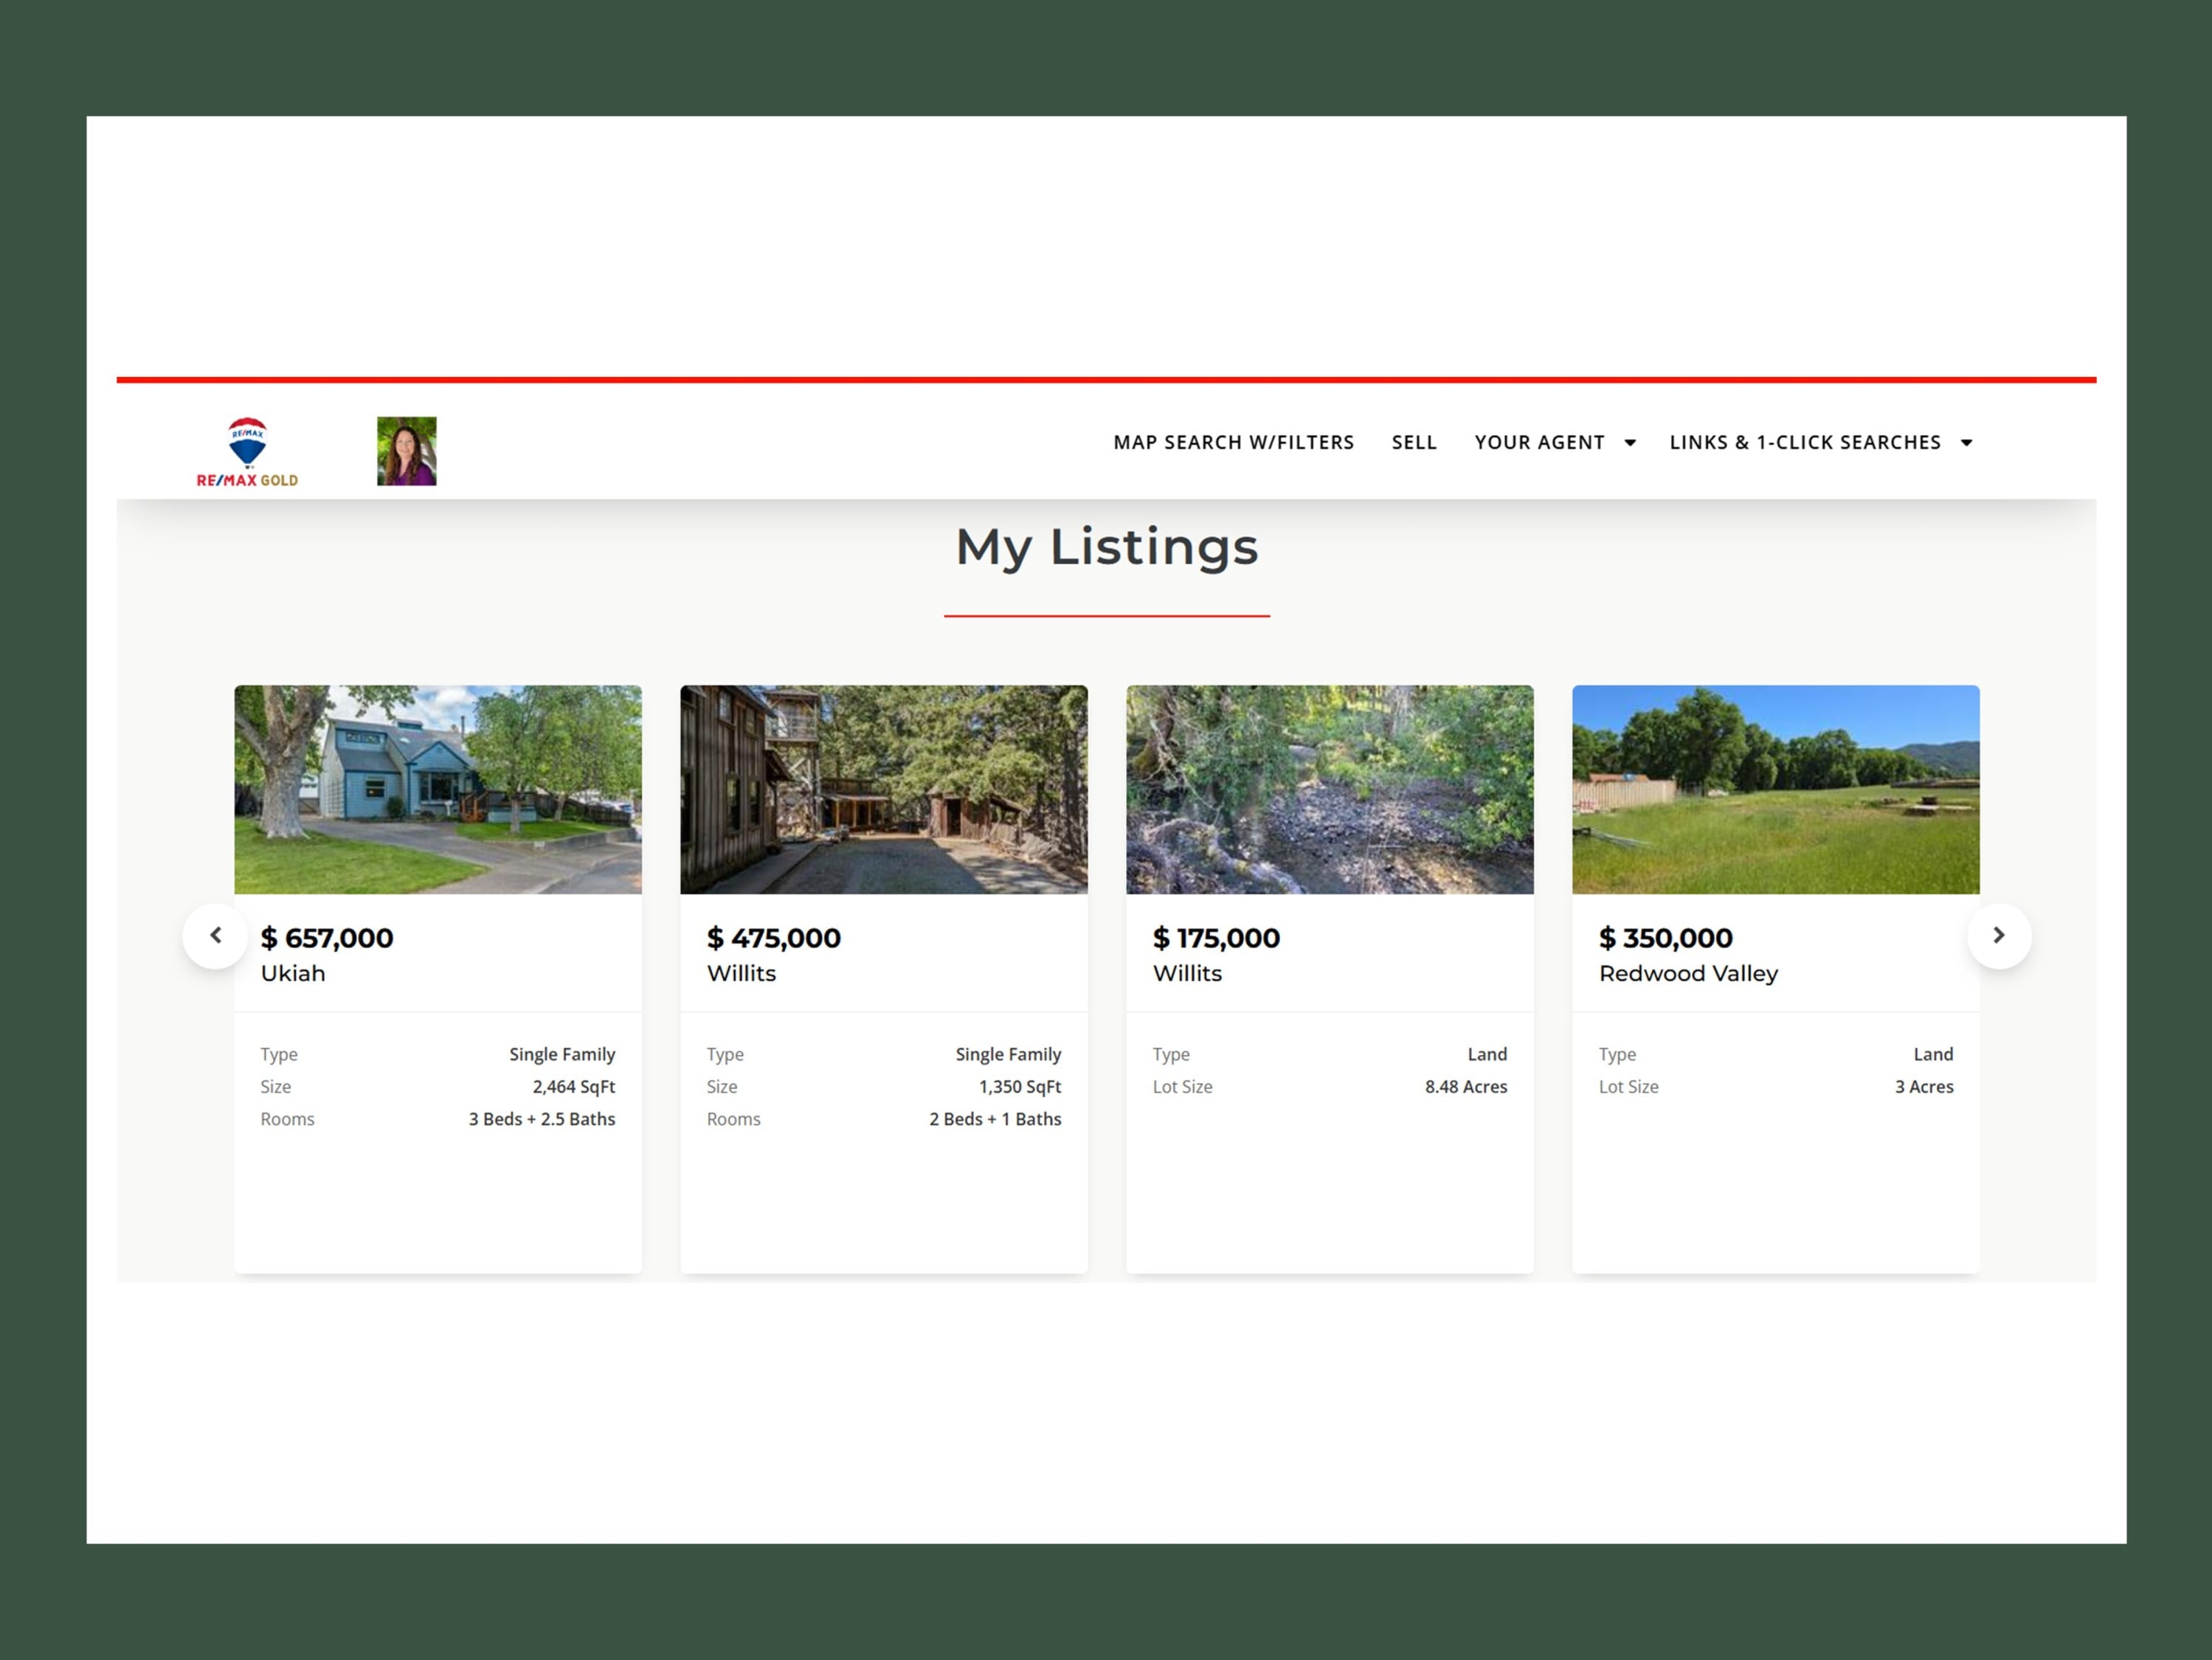The width and height of the screenshot is (2212, 1660).
Task: Open the $475,000 Willits cabin photo
Action: point(884,789)
